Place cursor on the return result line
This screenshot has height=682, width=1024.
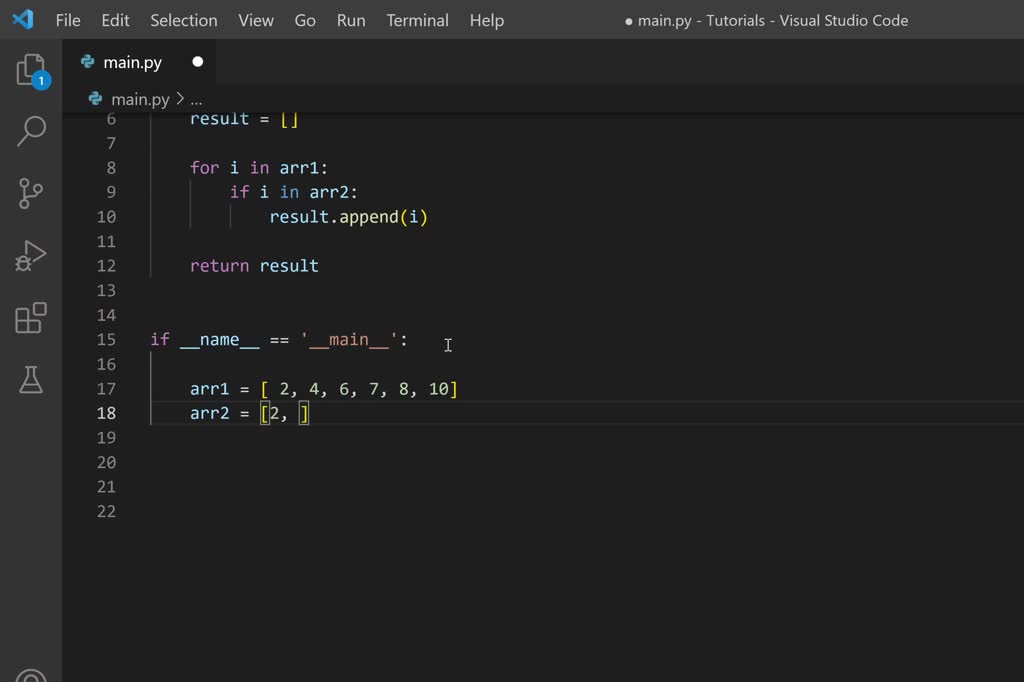point(254,266)
